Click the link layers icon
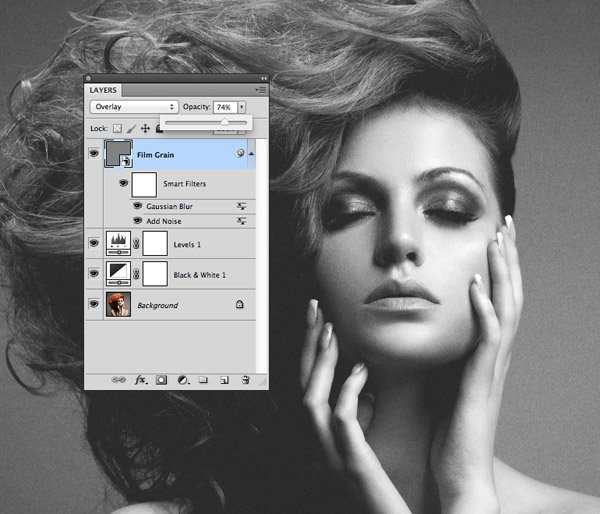Image resolution: width=600 pixels, height=514 pixels. tap(118, 381)
